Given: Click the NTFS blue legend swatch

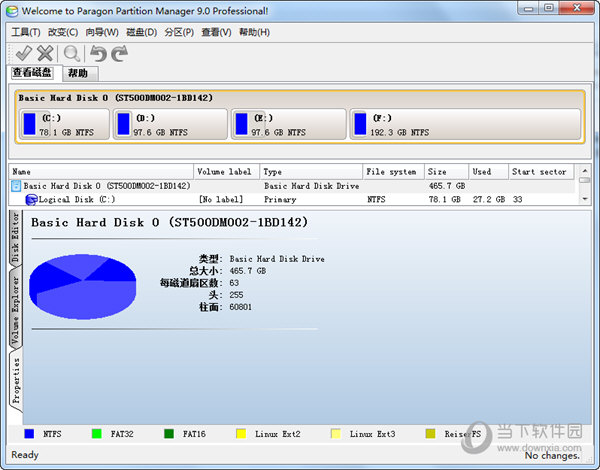Looking at the screenshot, I should 29,434.
